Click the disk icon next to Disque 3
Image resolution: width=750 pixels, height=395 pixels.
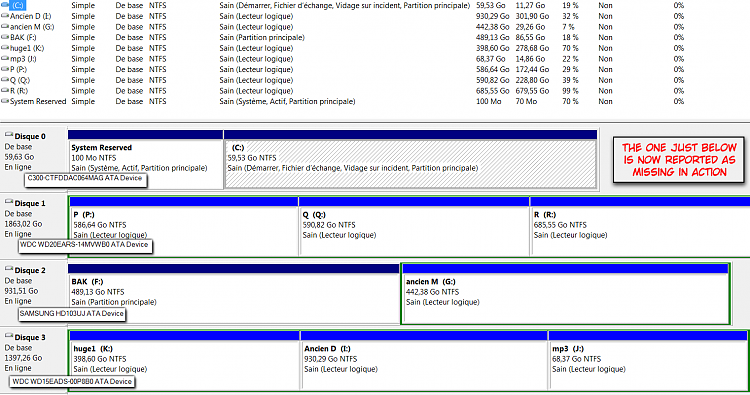9,336
